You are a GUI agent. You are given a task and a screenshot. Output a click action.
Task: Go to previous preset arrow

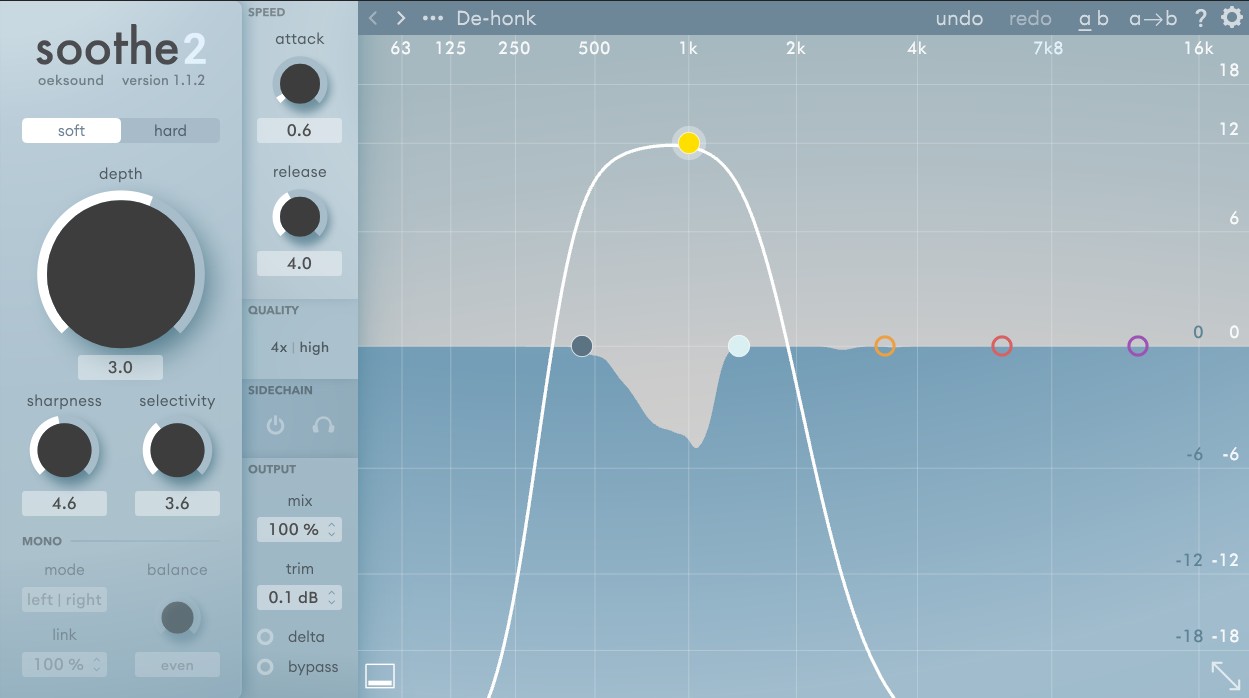[373, 18]
